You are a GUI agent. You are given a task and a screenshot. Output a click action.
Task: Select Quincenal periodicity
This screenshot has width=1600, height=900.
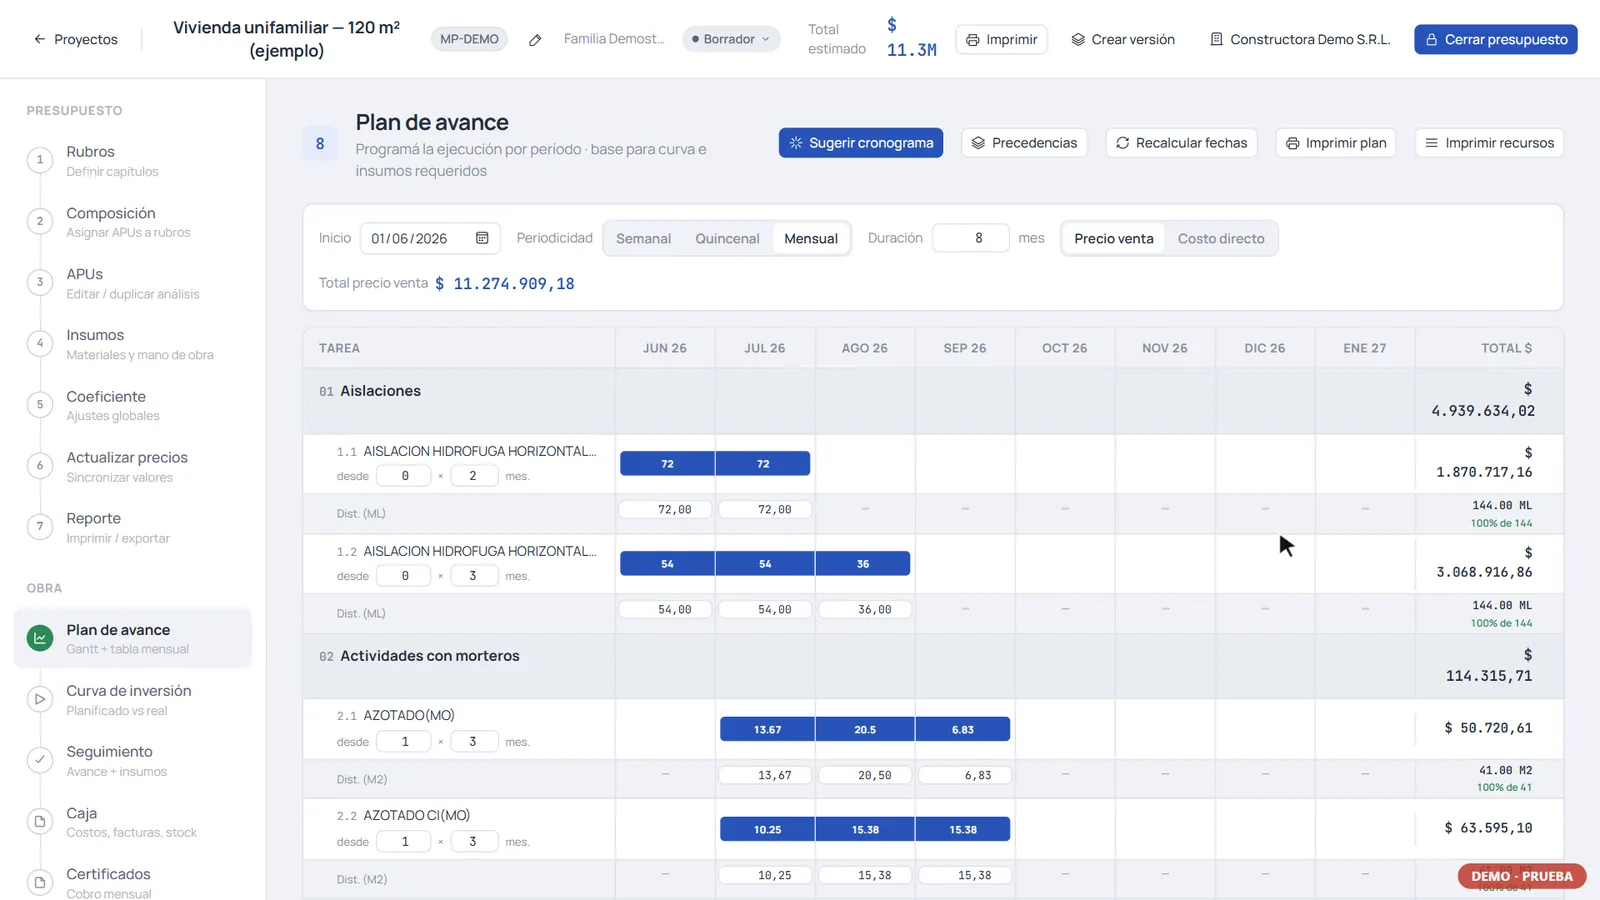(727, 238)
